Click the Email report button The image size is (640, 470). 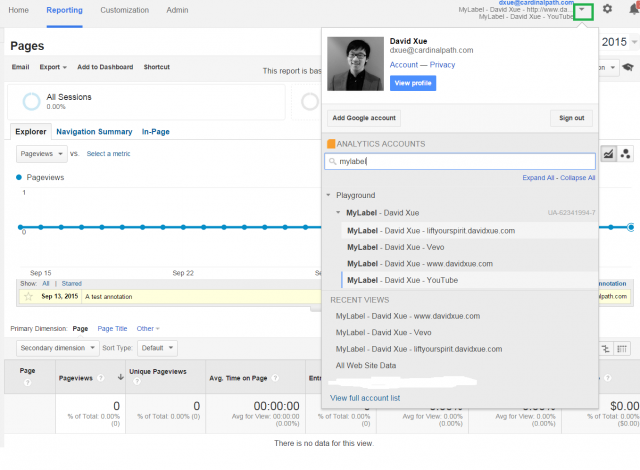(20, 67)
